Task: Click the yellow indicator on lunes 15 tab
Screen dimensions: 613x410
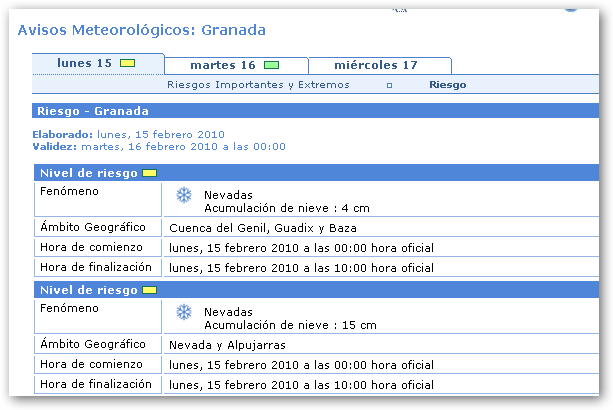Action: [127, 64]
